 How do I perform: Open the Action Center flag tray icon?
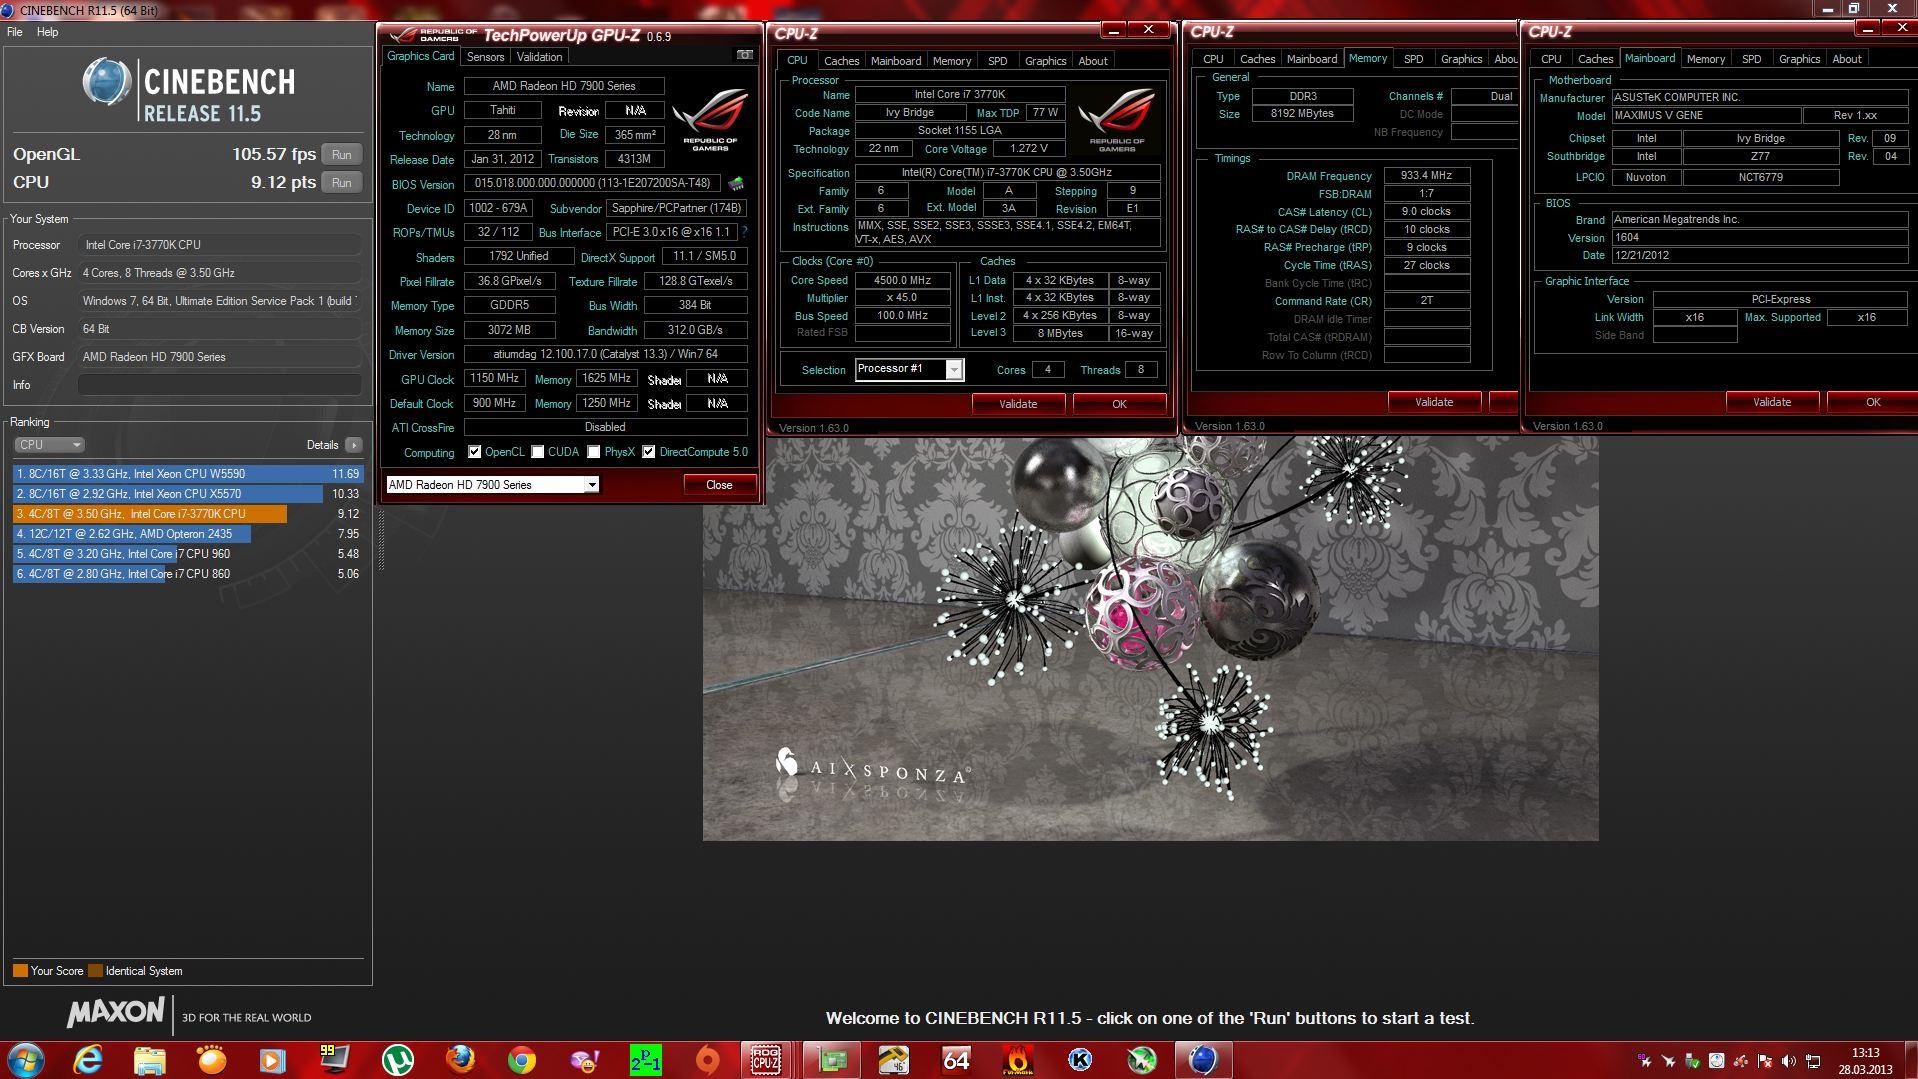pyautogui.click(x=1765, y=1061)
